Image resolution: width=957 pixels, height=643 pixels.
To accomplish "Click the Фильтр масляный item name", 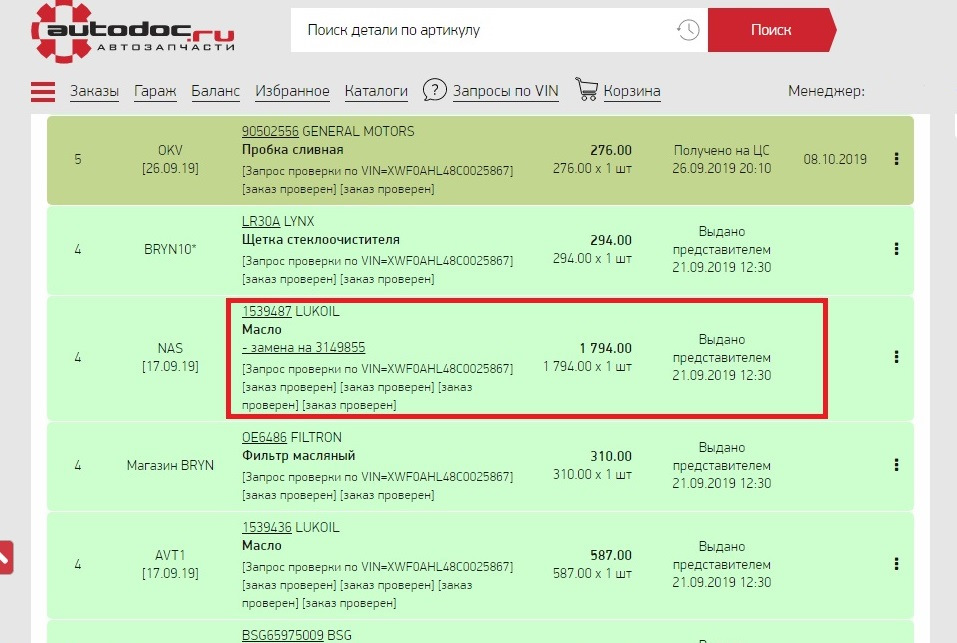I will point(298,456).
